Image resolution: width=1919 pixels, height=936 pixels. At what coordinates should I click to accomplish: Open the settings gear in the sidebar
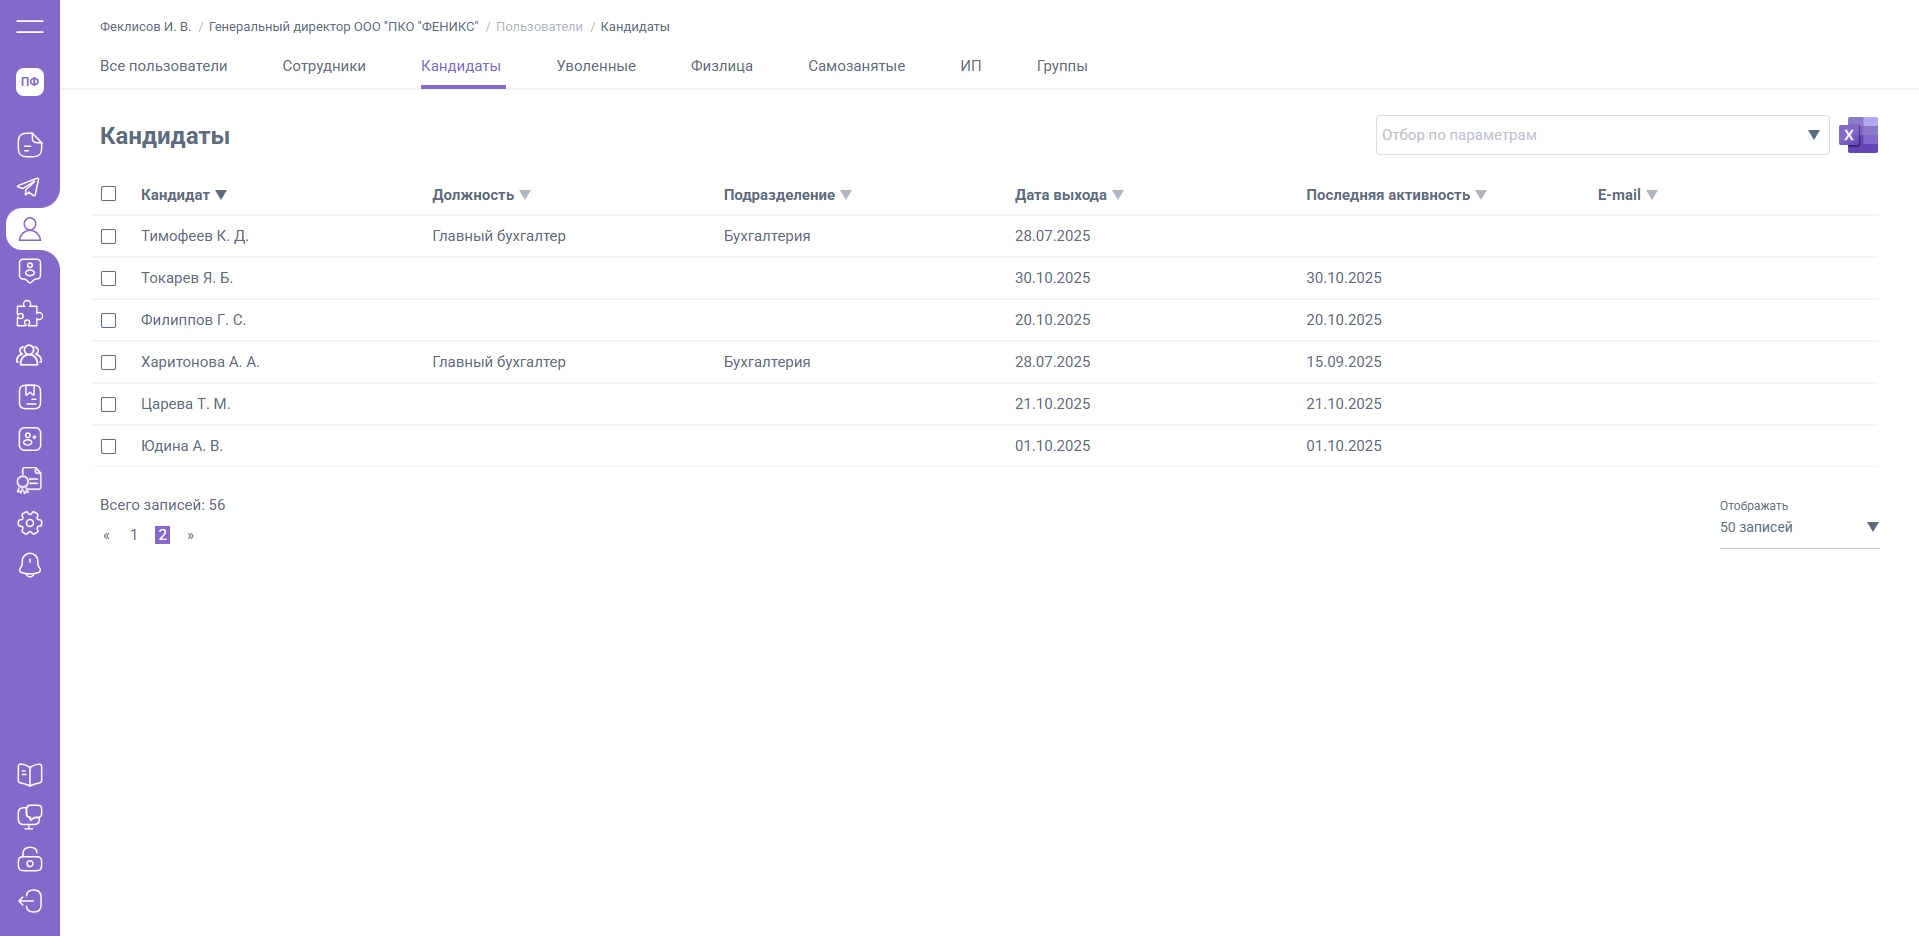pos(30,523)
